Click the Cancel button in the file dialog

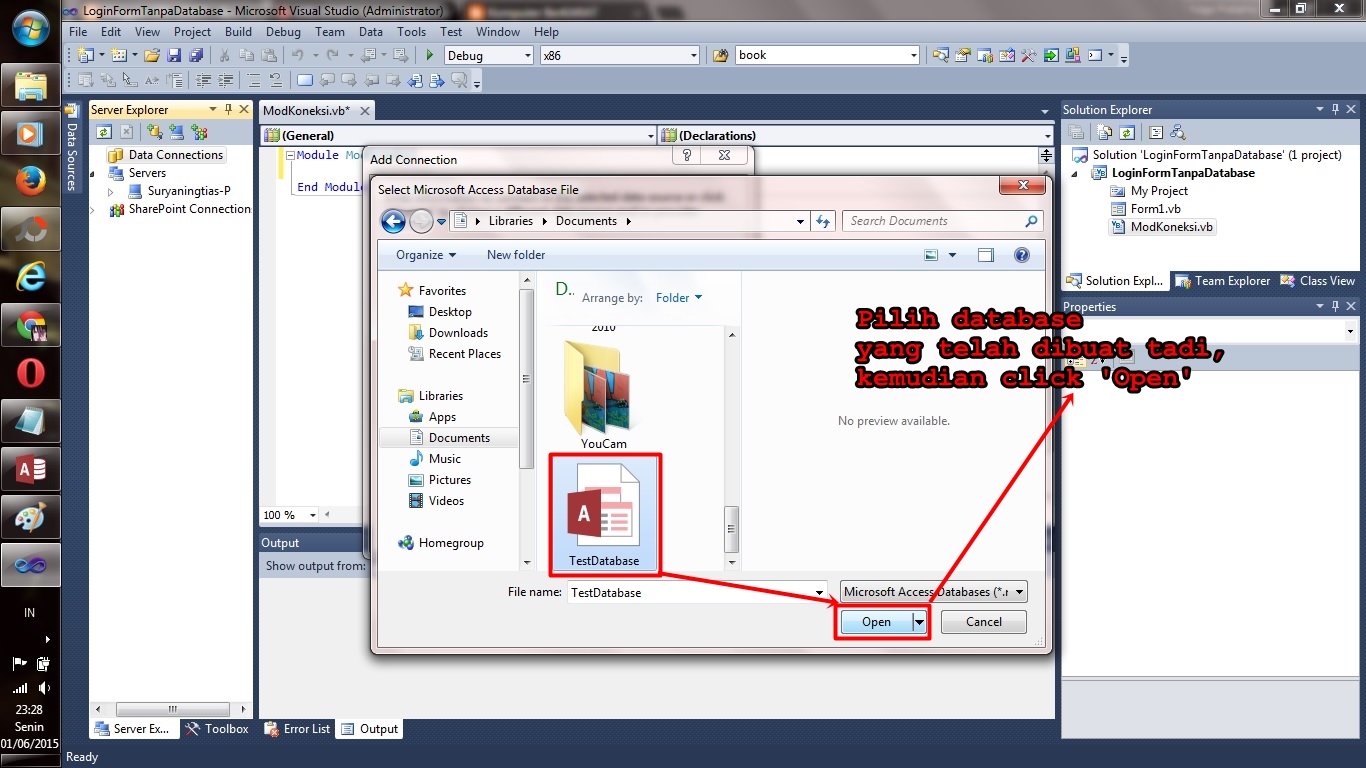[982, 621]
